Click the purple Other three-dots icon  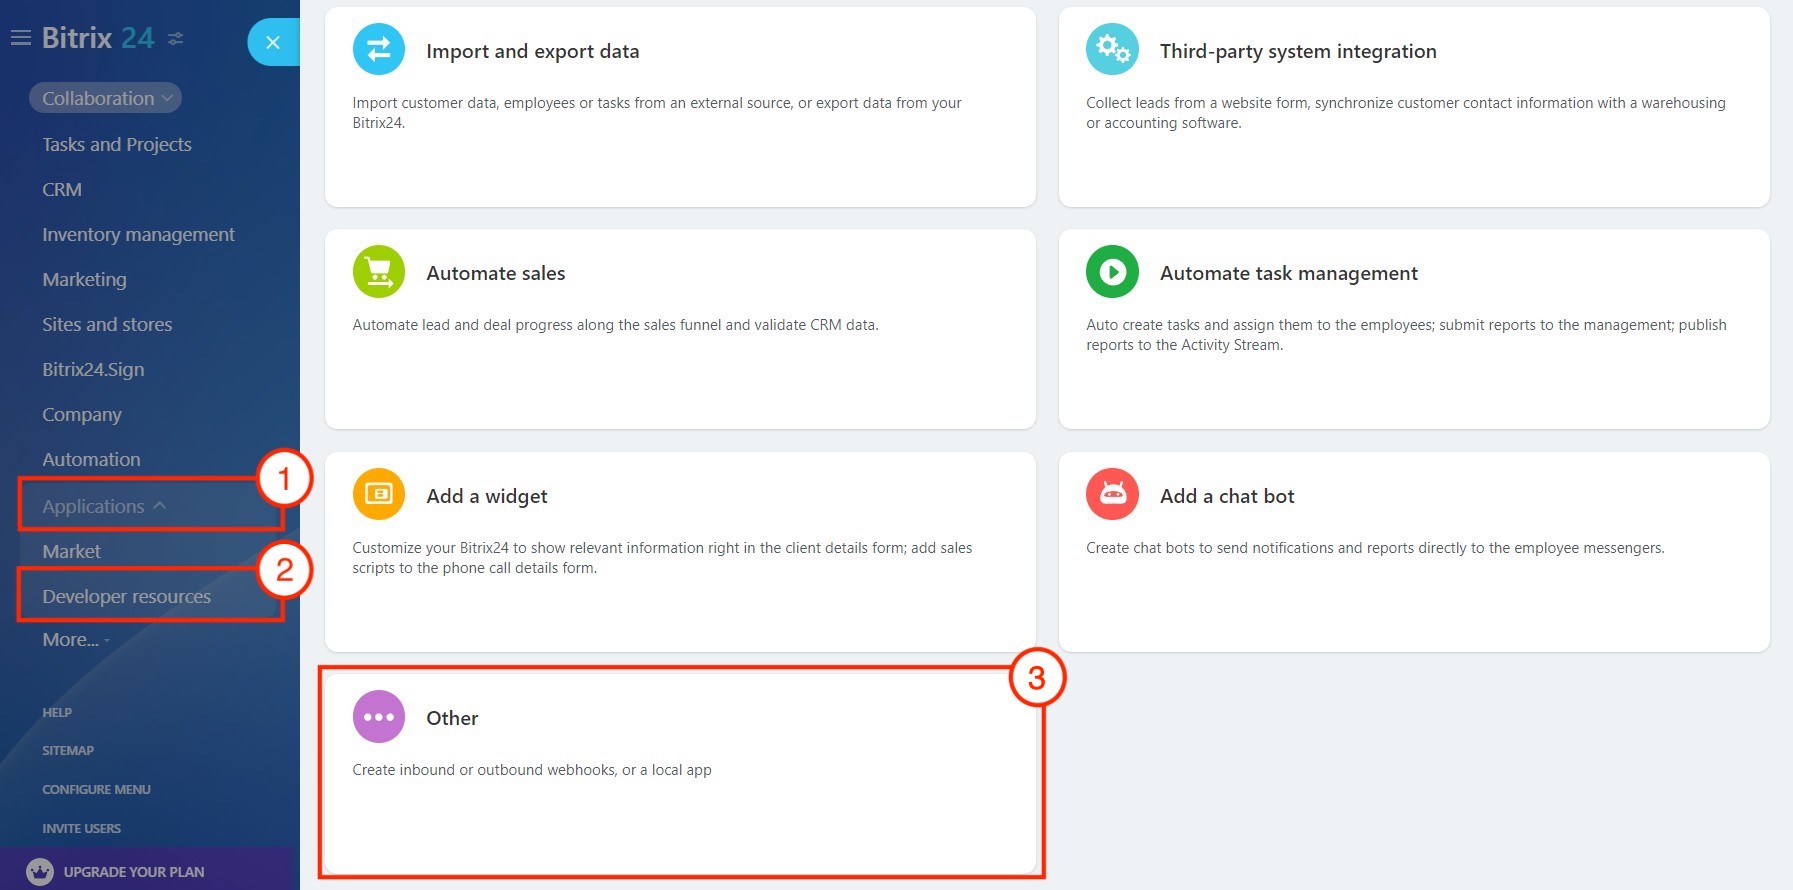click(x=378, y=717)
